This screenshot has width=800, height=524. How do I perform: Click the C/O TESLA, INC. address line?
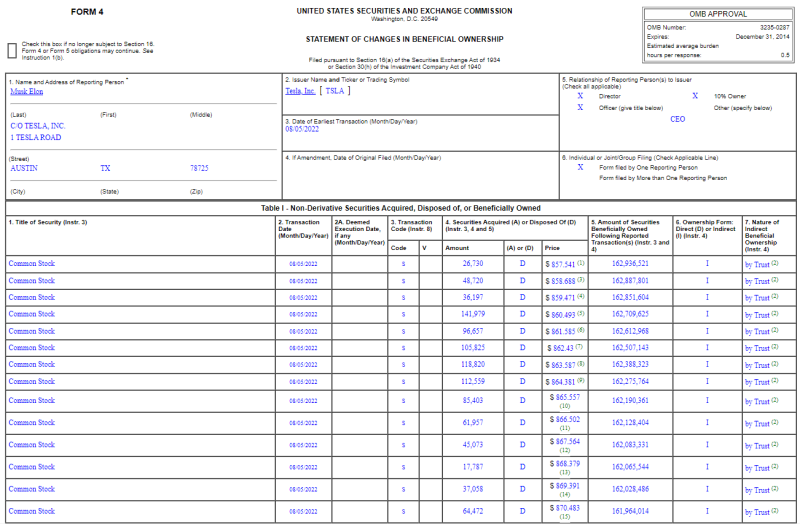pos(38,126)
